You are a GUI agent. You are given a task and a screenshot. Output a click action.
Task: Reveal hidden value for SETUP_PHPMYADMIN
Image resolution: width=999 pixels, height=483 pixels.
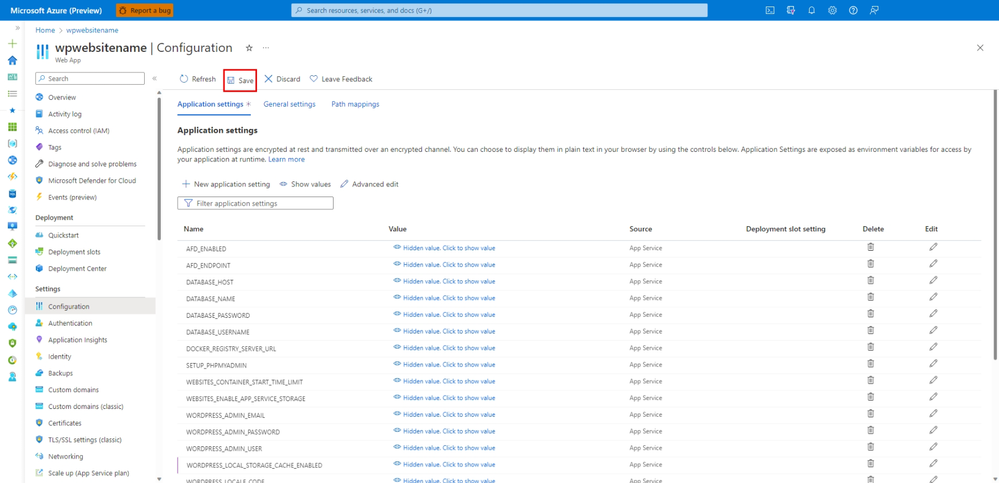click(x=444, y=364)
